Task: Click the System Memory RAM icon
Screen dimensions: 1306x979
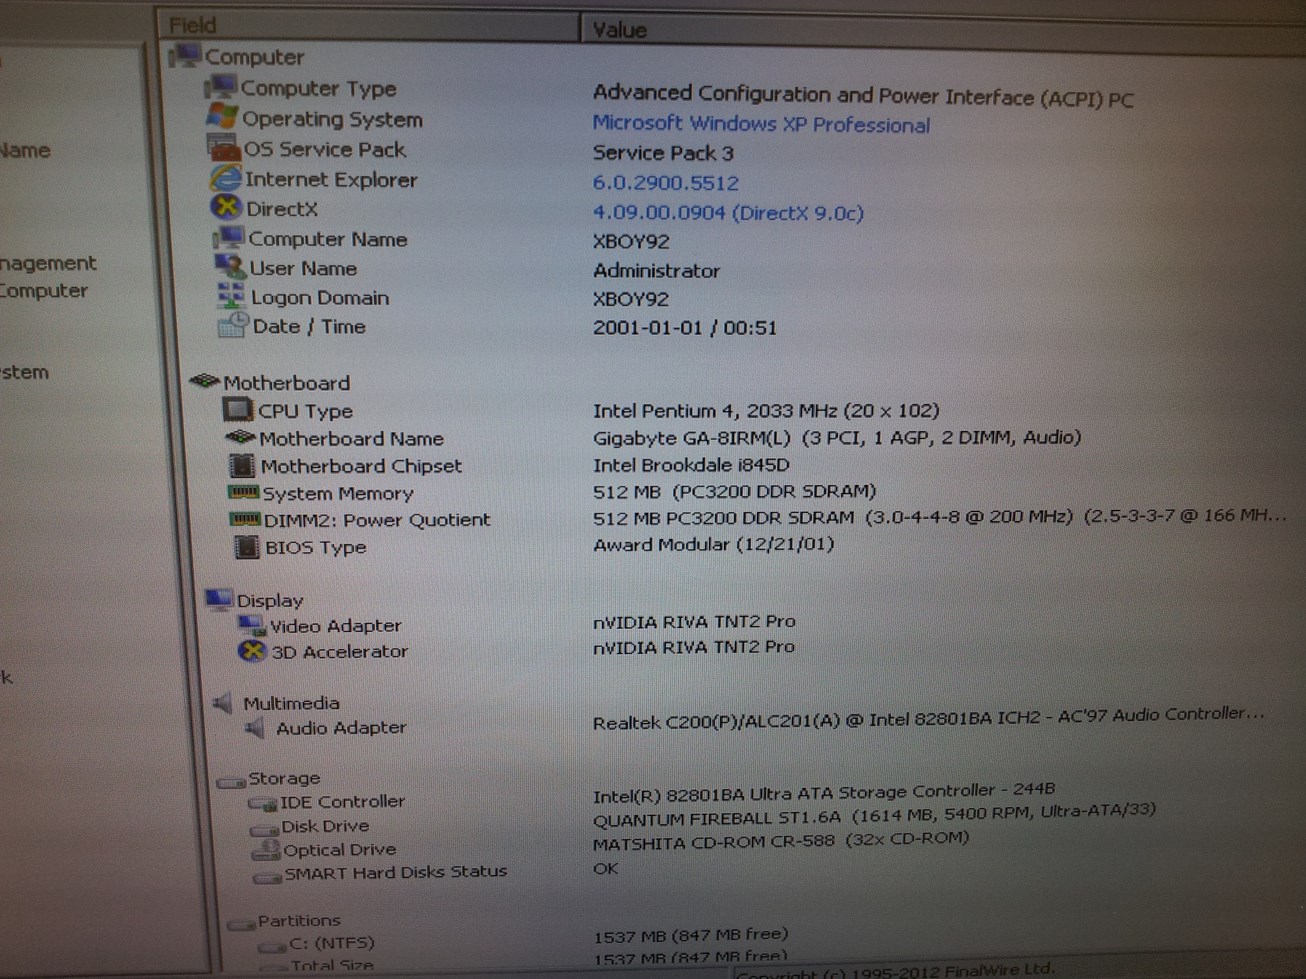Action: coord(244,492)
